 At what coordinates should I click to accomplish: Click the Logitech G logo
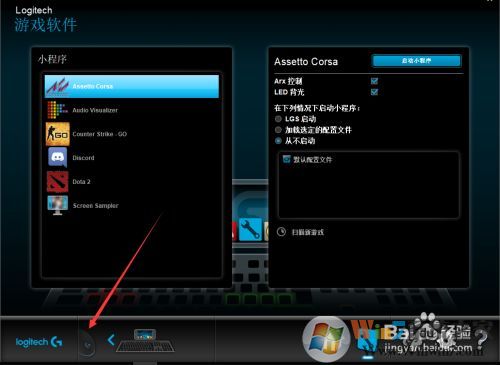click(39, 342)
